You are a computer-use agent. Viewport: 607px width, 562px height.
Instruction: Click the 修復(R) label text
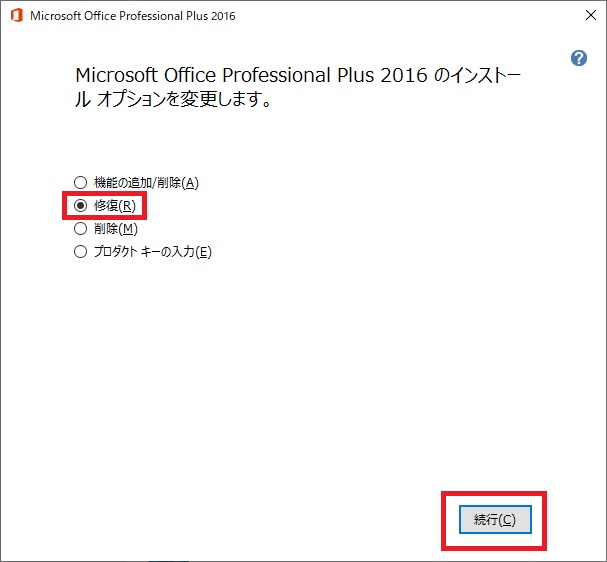coord(113,206)
